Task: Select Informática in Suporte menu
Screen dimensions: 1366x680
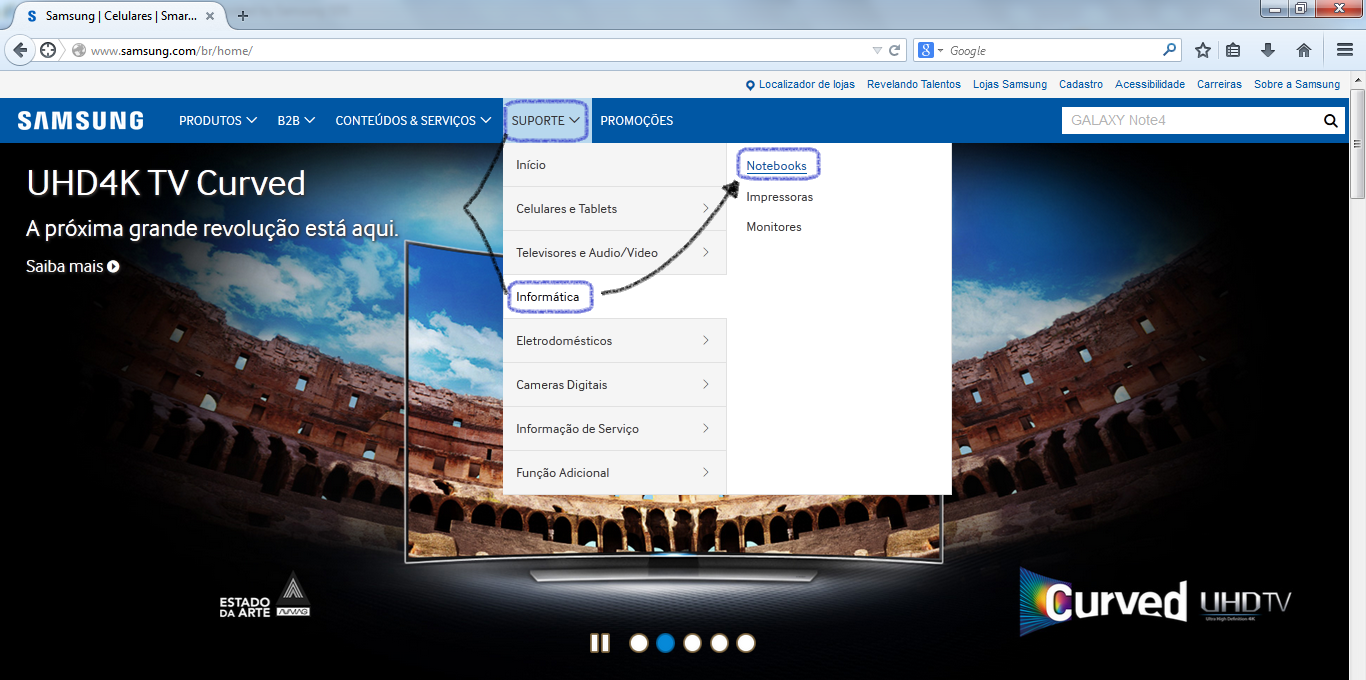Action: (x=615, y=297)
